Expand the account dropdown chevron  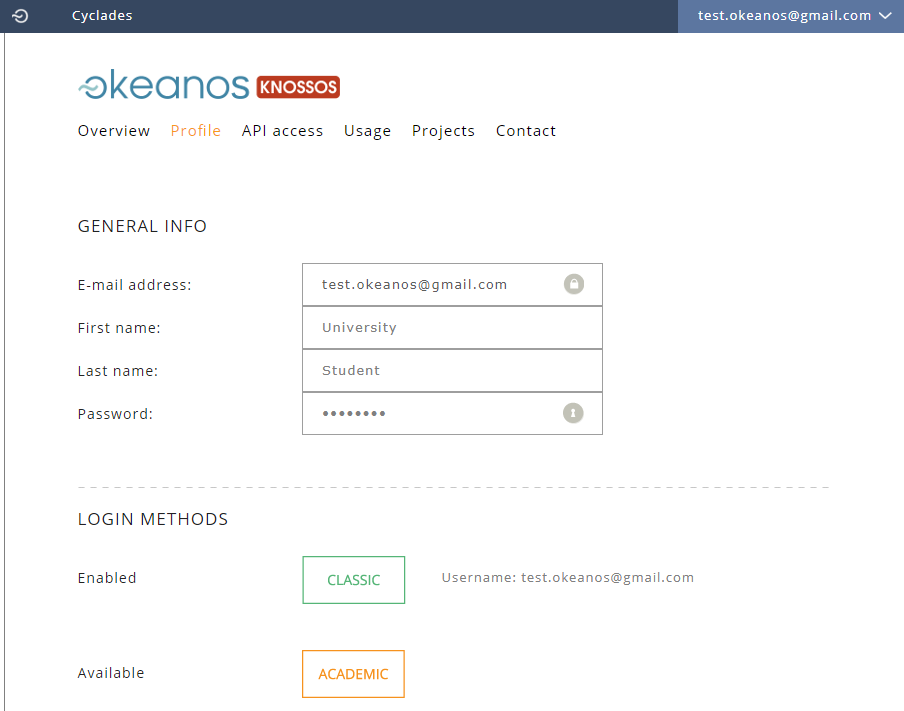pos(885,16)
